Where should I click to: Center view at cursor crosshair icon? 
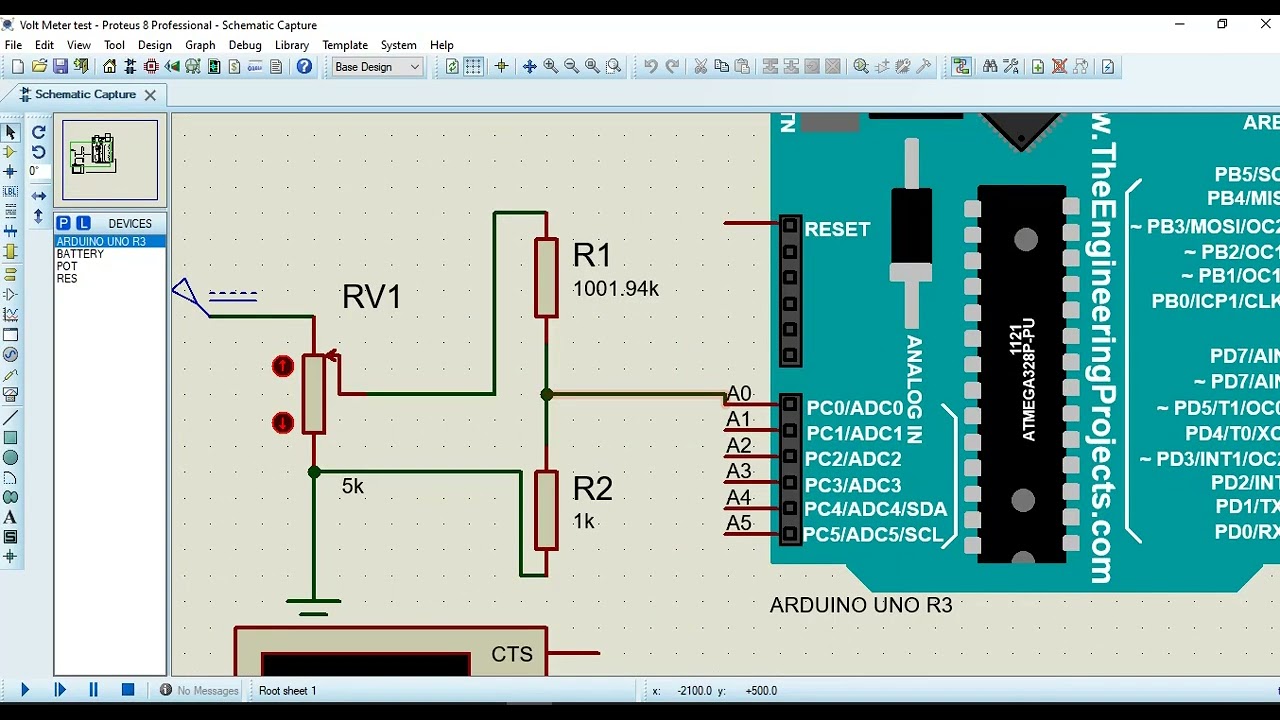coord(501,67)
